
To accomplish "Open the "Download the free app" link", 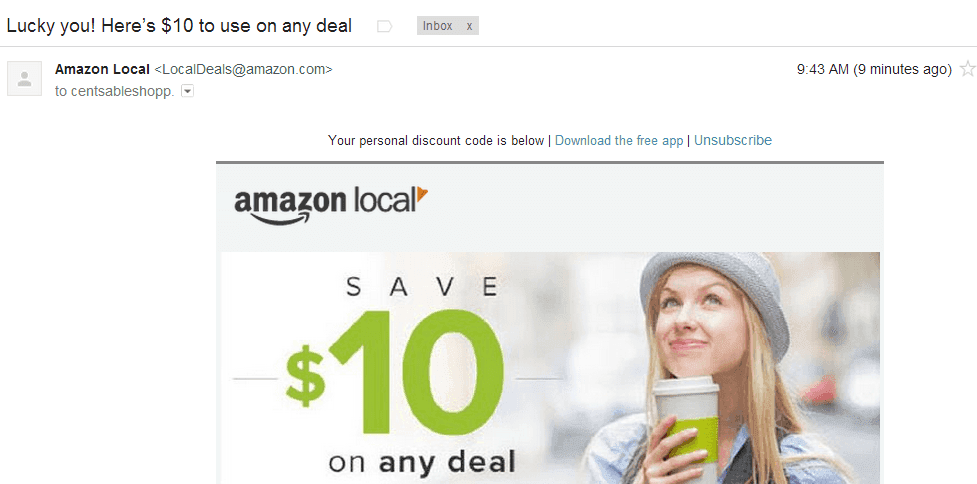I will (619, 141).
